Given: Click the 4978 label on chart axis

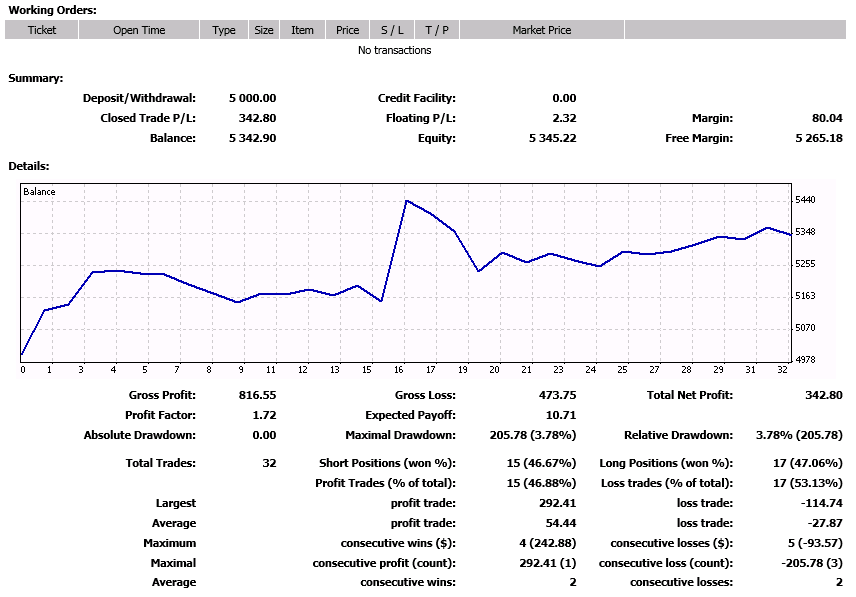Looking at the screenshot, I should [x=806, y=360].
